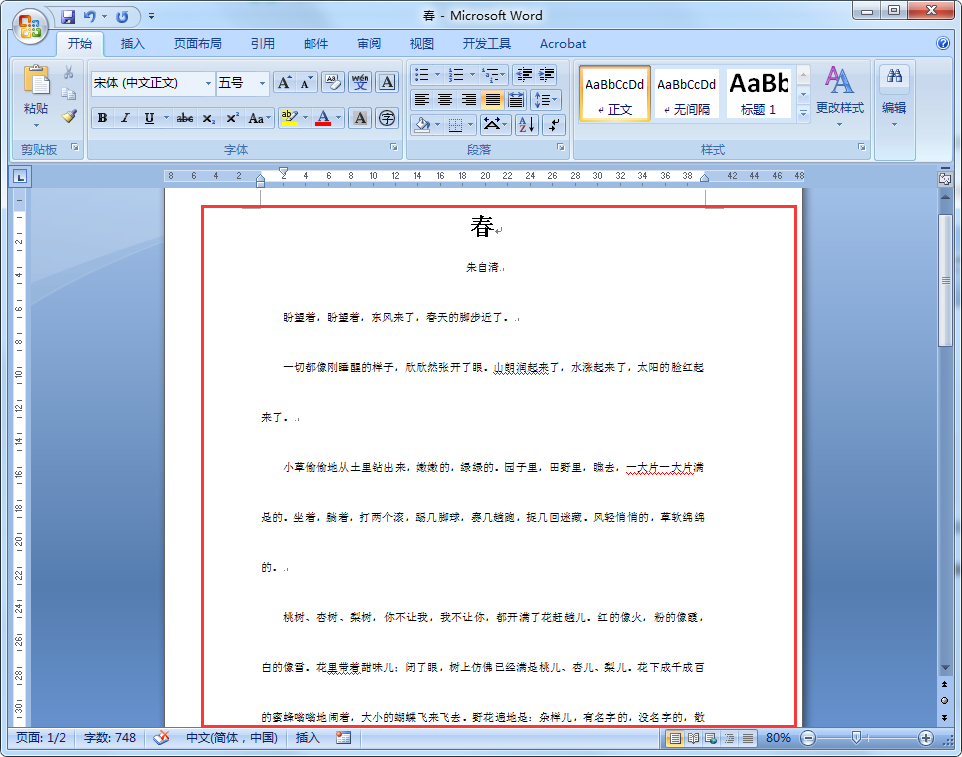Open Word Help question mark

(944, 43)
